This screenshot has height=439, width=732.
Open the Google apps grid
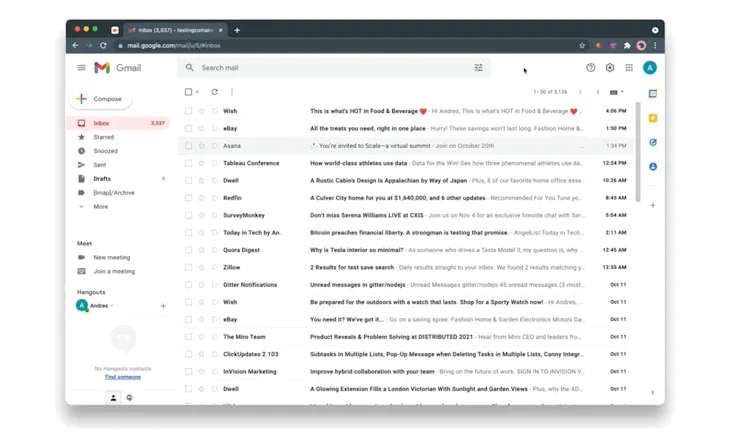(629, 68)
